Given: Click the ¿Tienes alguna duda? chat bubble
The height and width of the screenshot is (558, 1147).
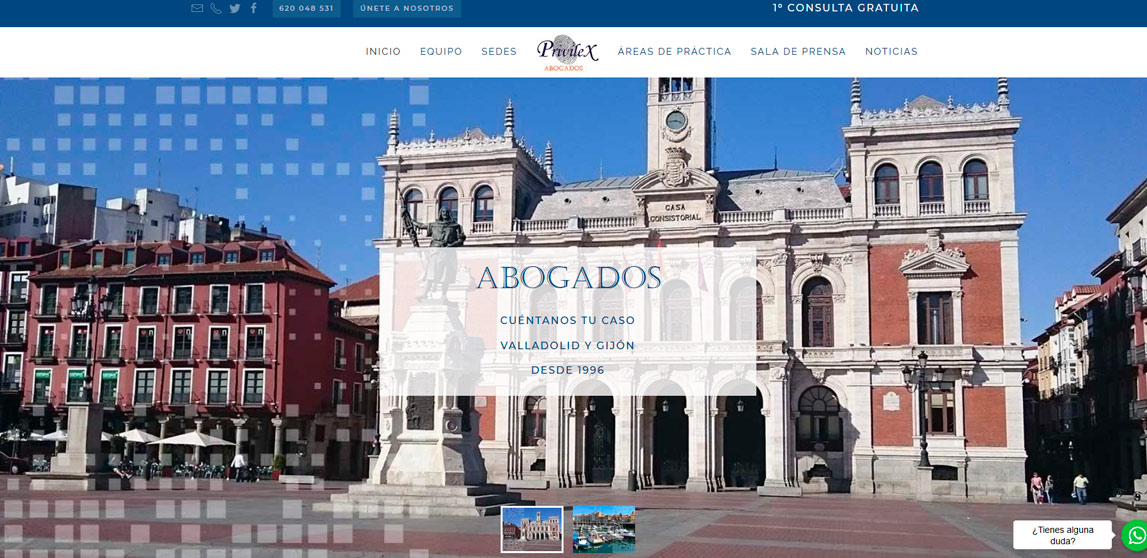Looking at the screenshot, I should click(1062, 535).
